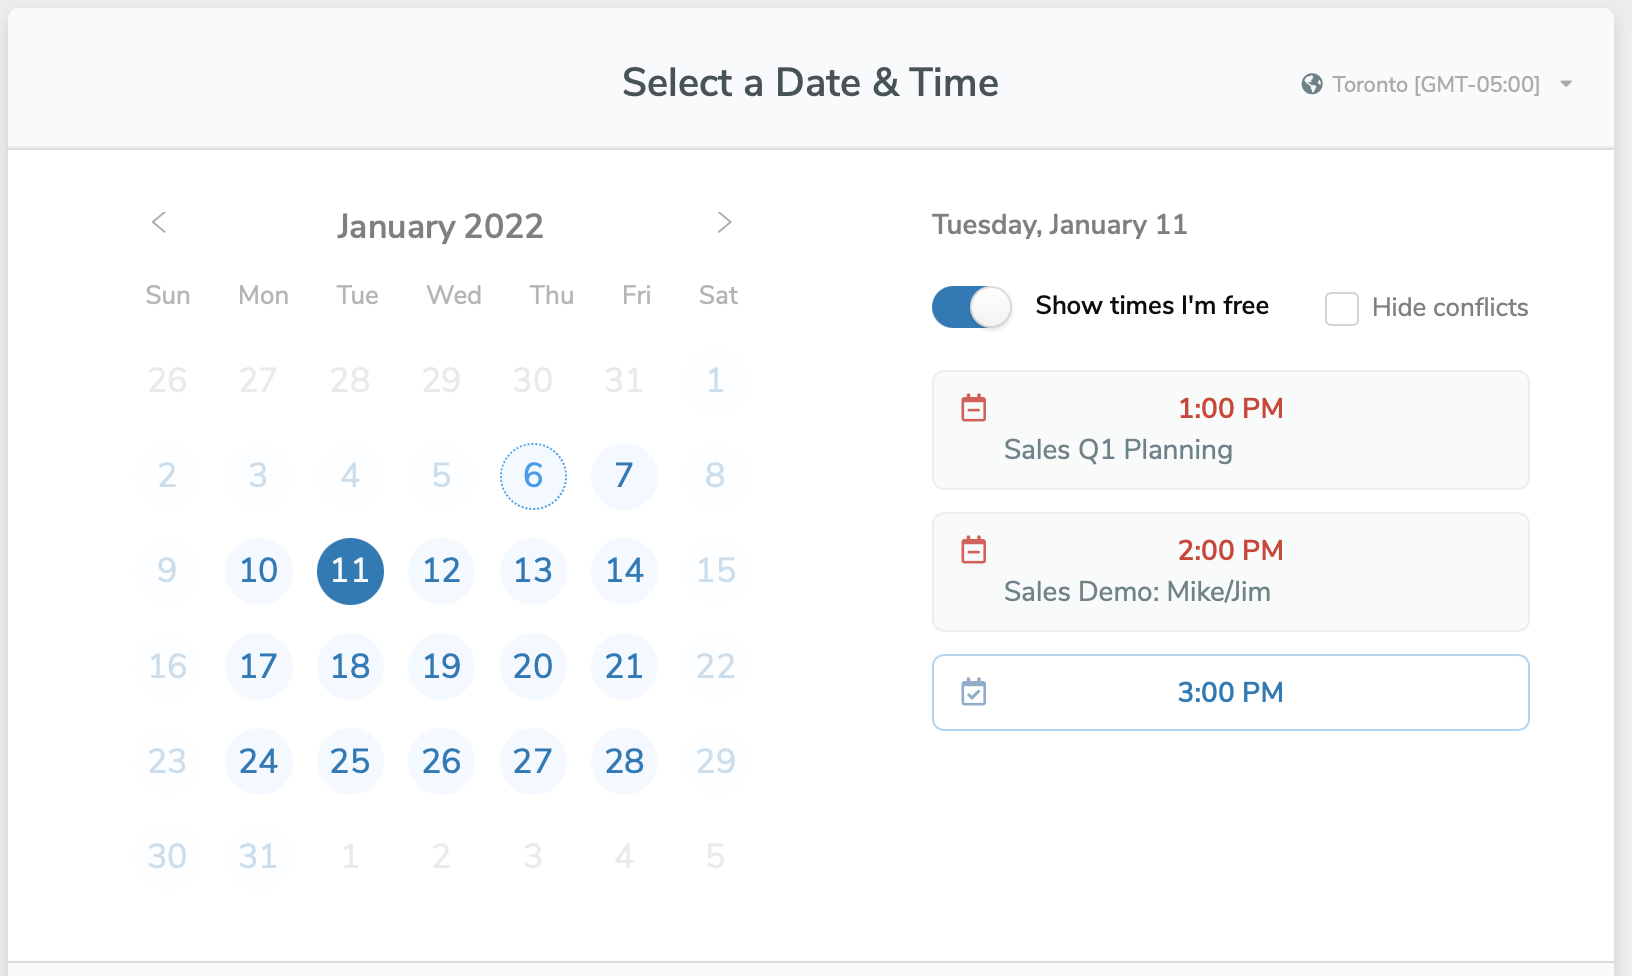1632x976 pixels.
Task: Select January 12 on the calendar
Action: click(x=441, y=571)
